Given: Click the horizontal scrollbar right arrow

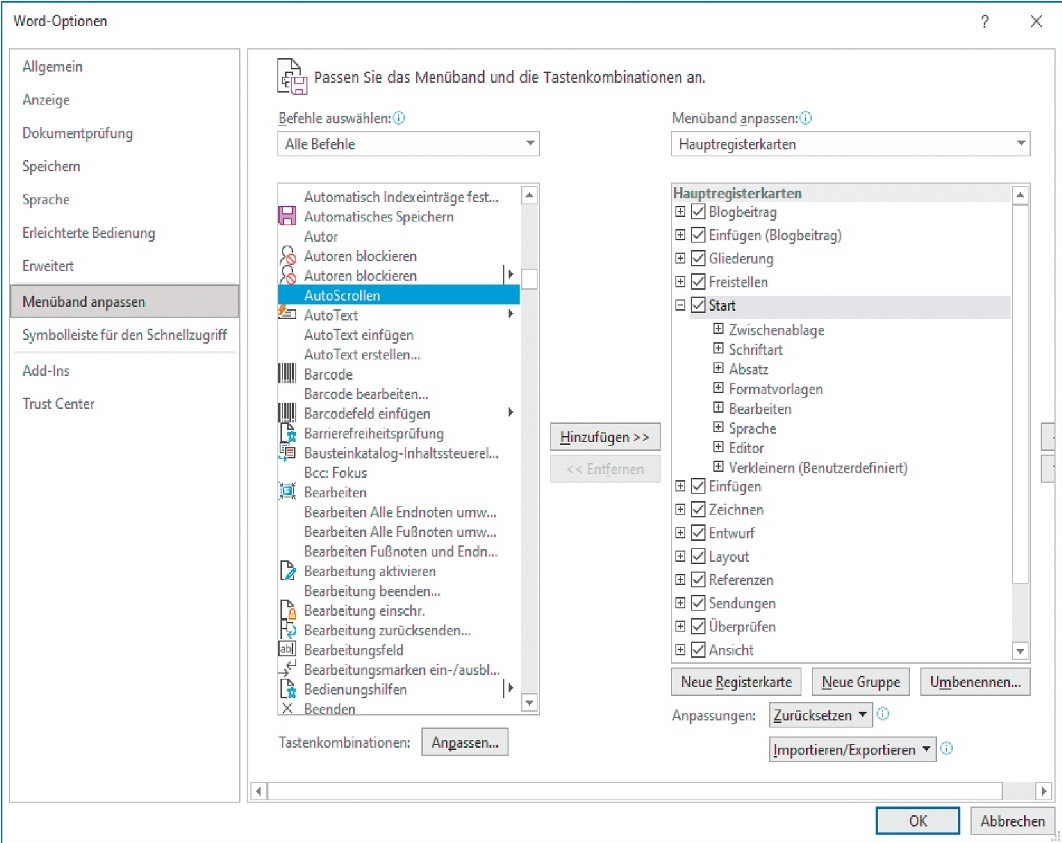Looking at the screenshot, I should coord(1044,791).
